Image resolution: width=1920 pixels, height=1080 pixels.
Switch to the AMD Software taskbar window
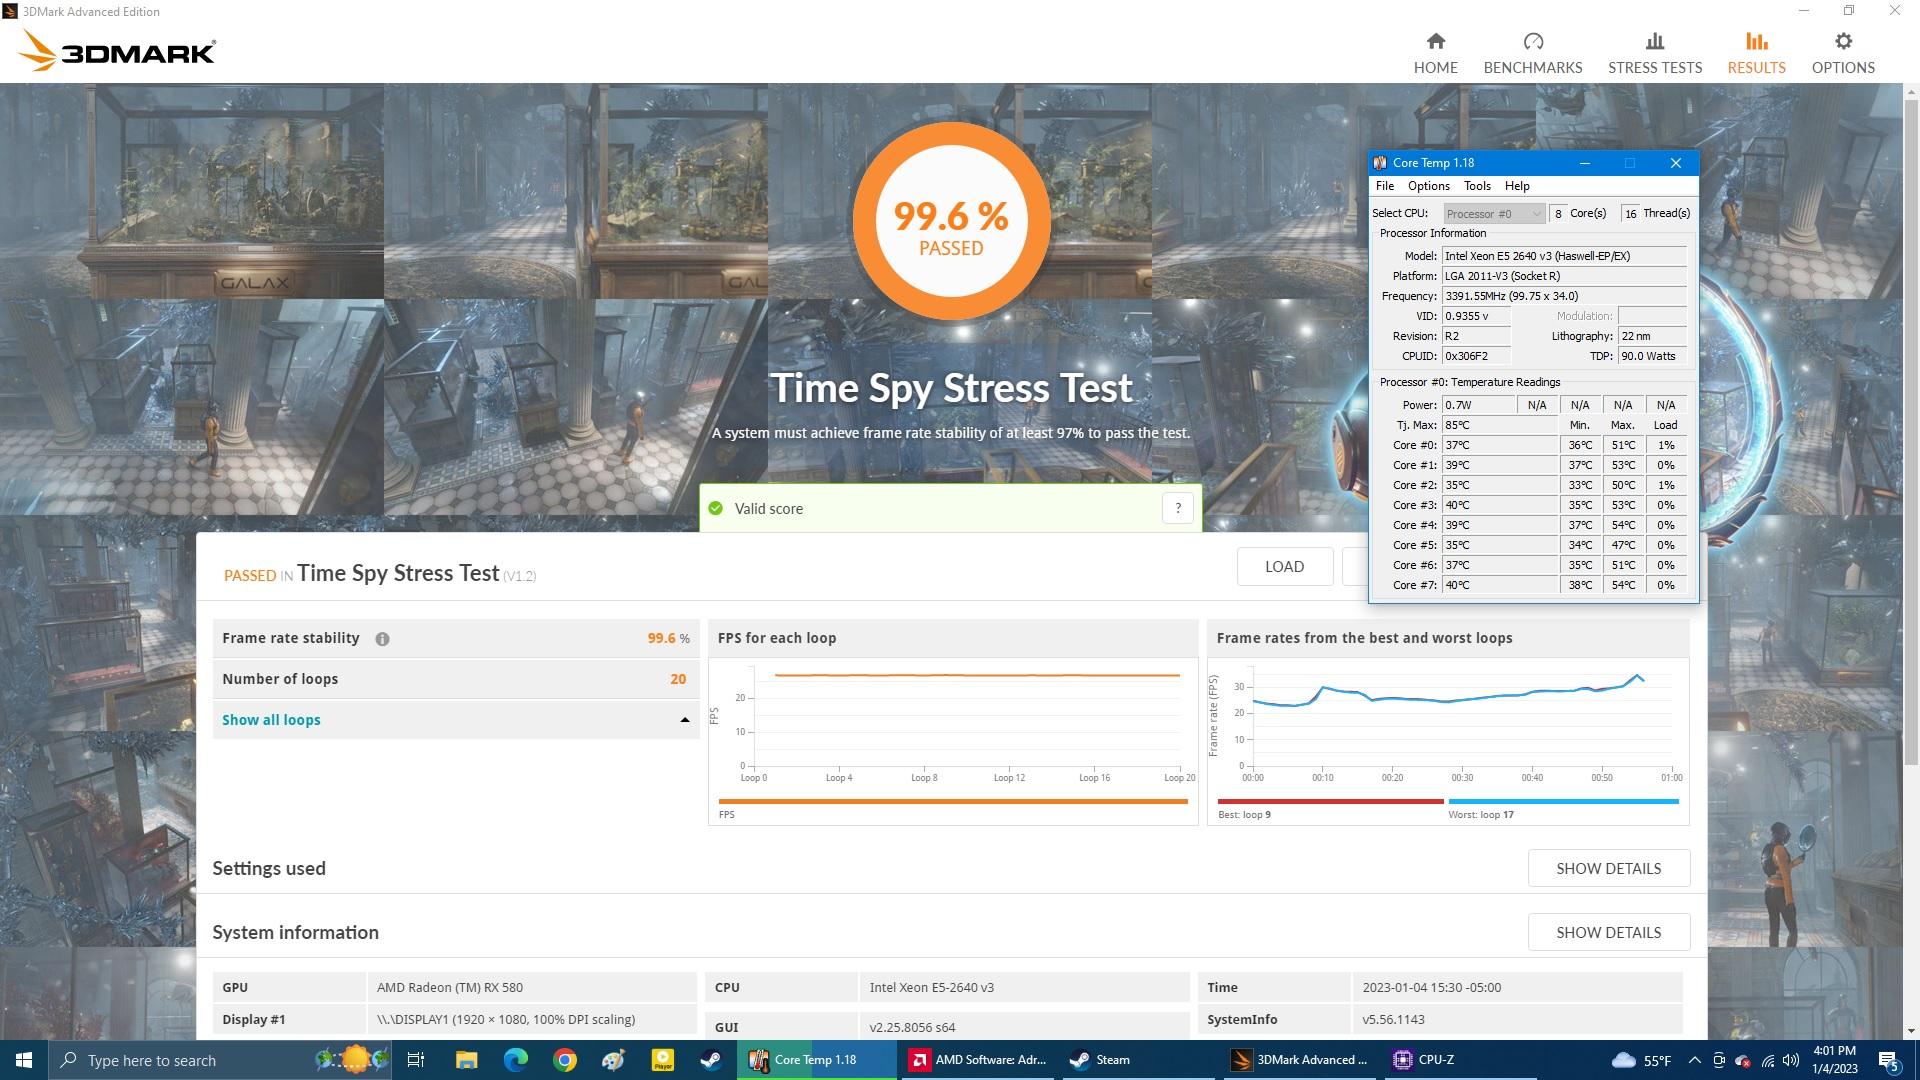[x=977, y=1060]
